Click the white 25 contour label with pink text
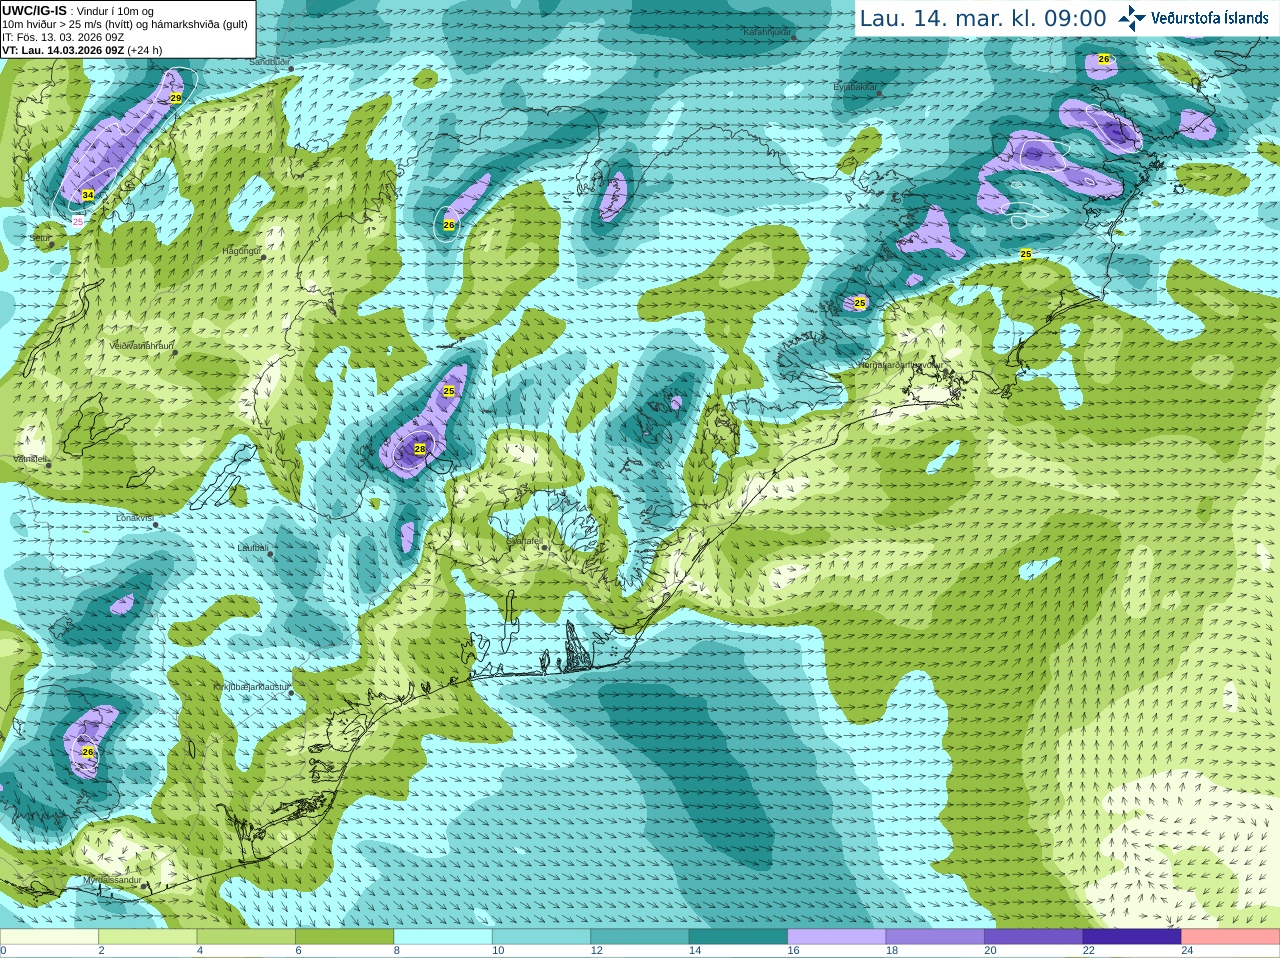1280x958 pixels. (78, 222)
